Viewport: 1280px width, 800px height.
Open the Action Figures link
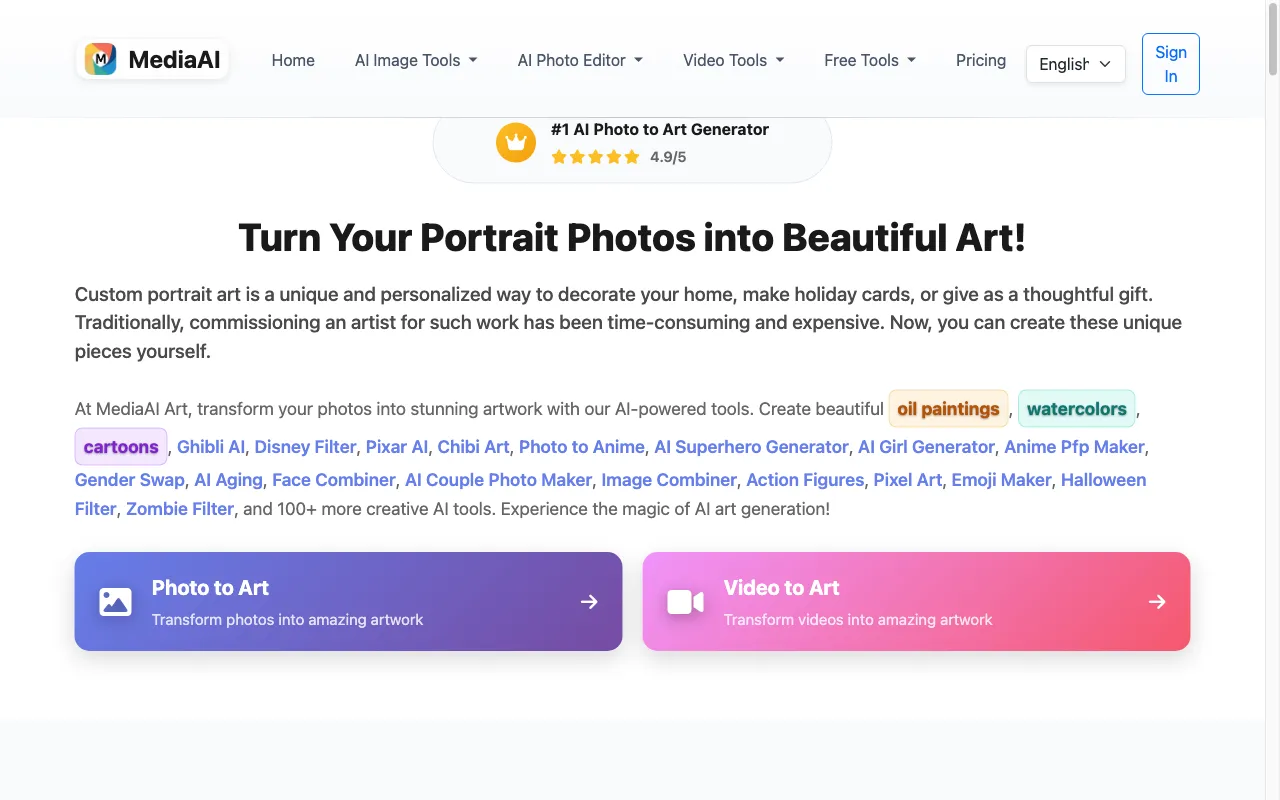point(805,480)
